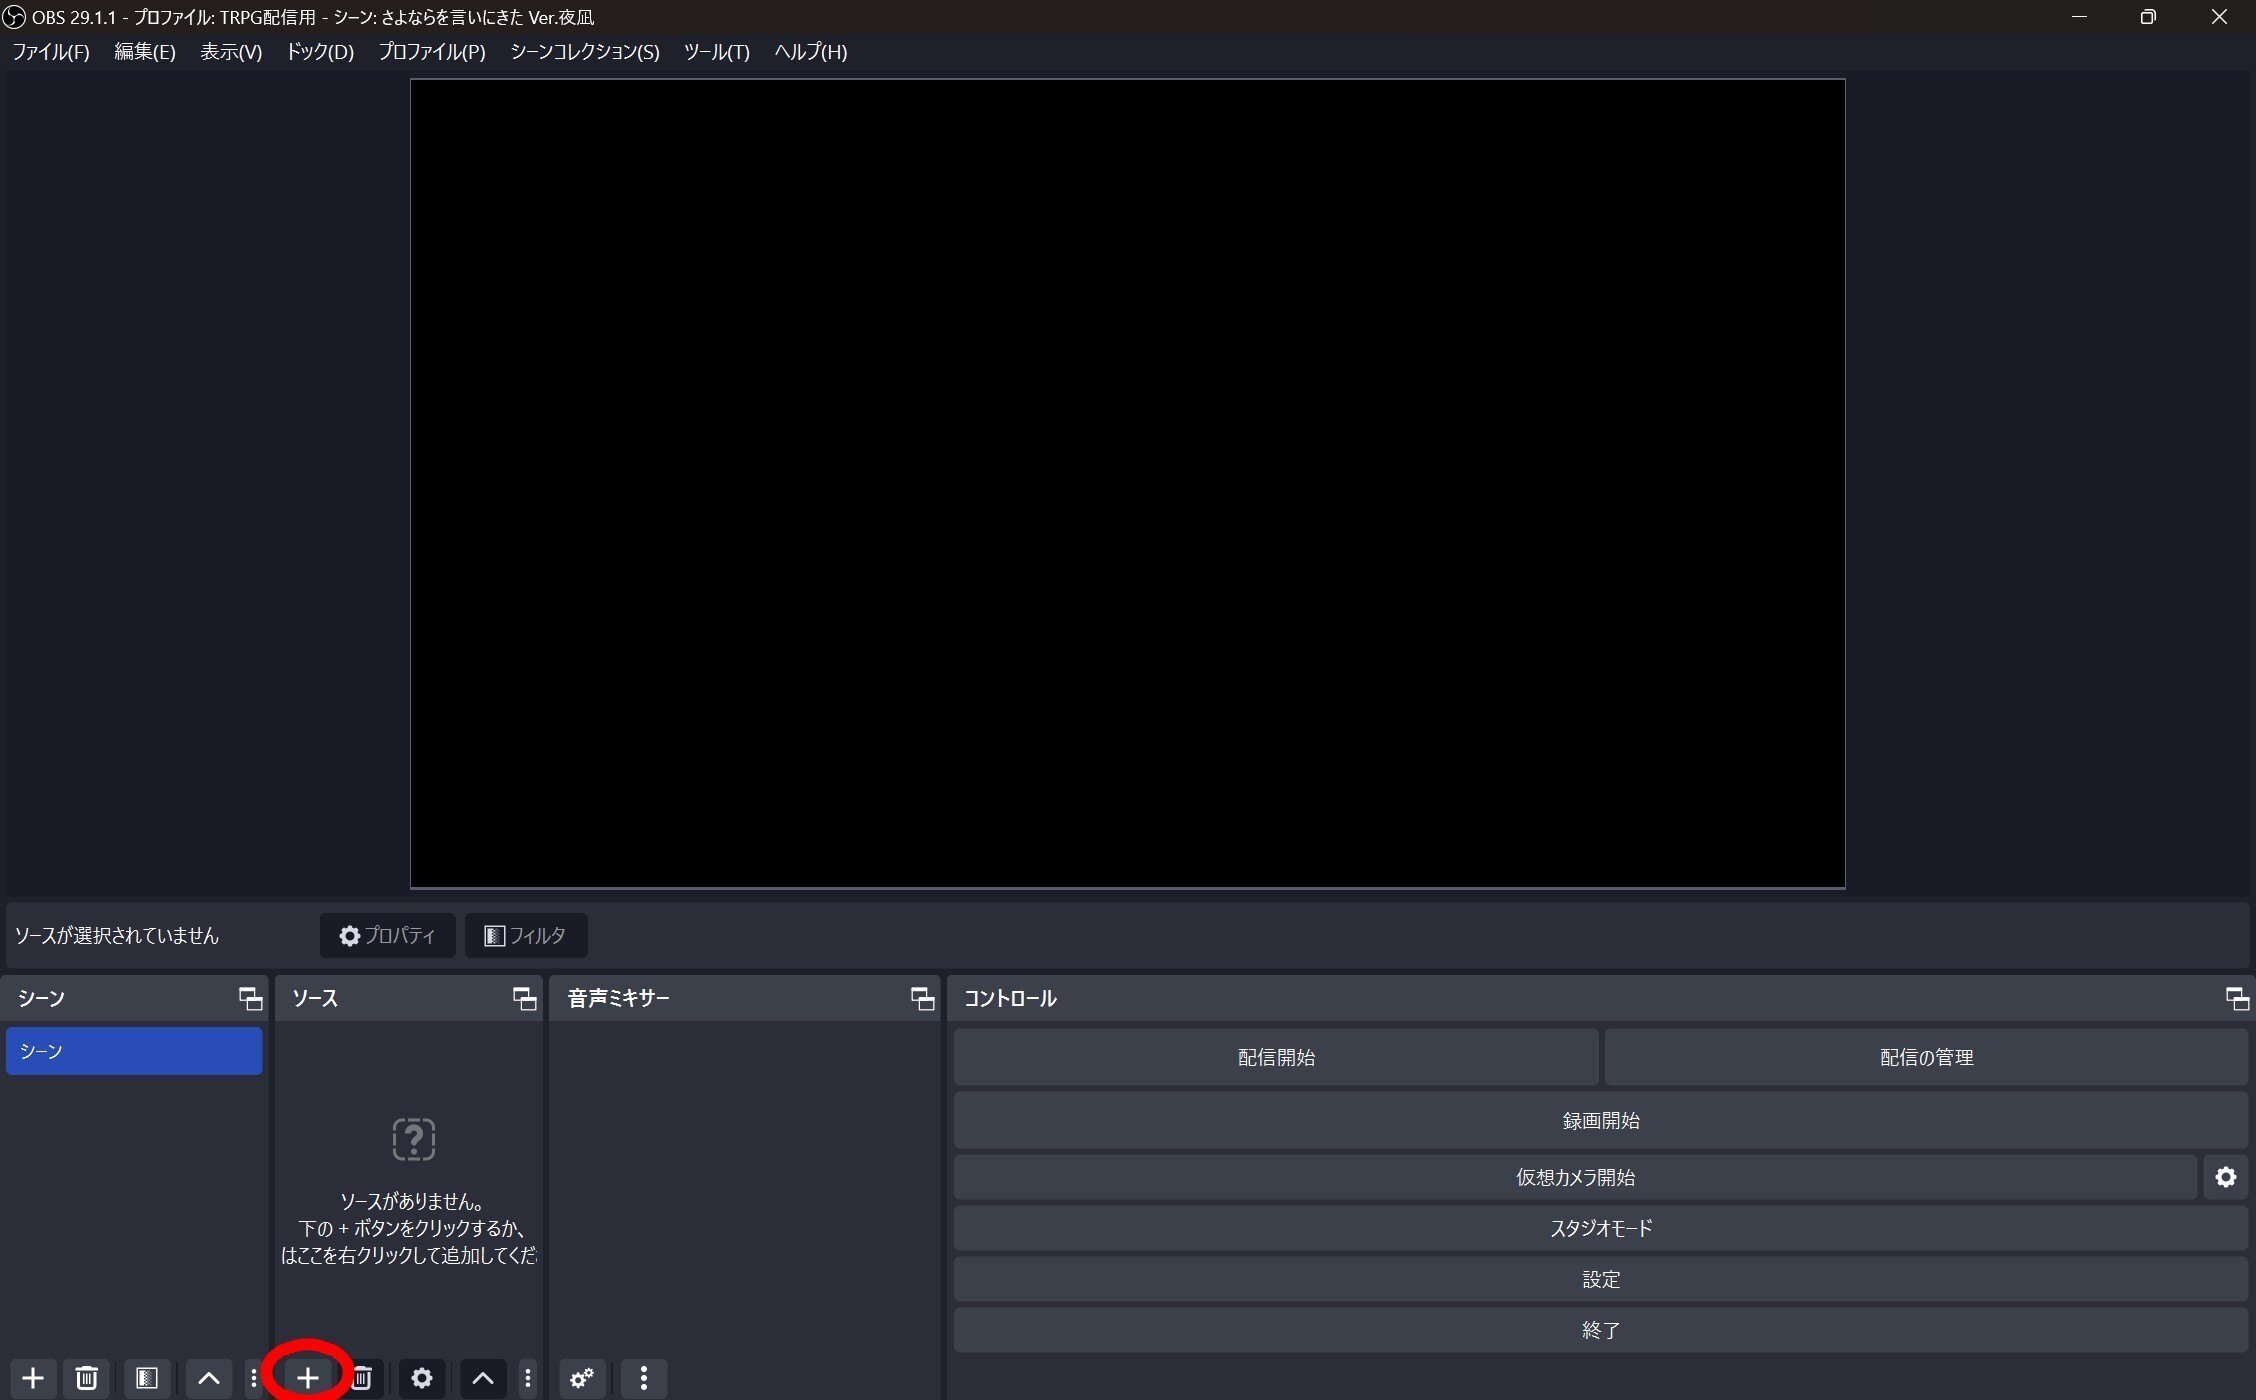
Task: Click the add source plus button
Action: pos(307,1378)
